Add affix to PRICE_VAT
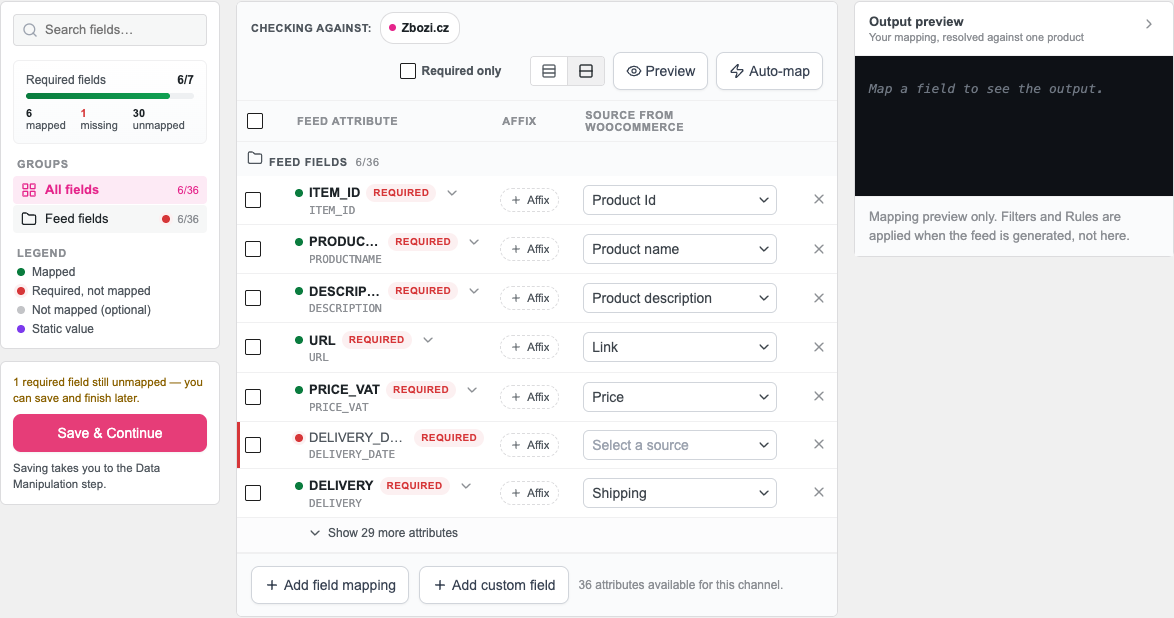 (x=529, y=397)
